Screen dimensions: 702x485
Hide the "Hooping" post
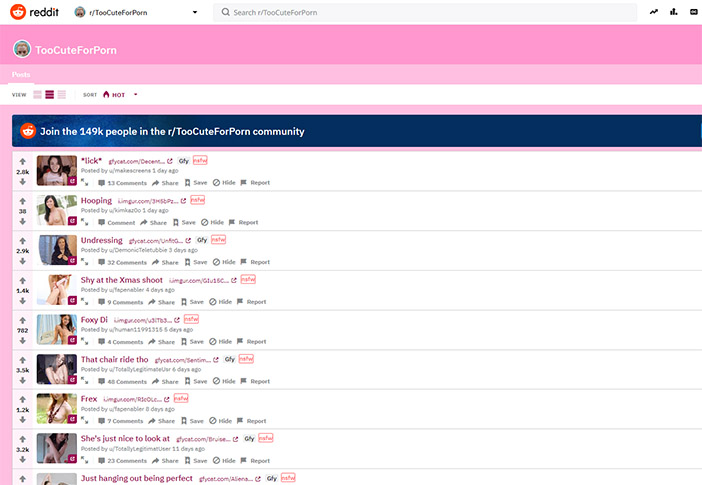pos(212,222)
